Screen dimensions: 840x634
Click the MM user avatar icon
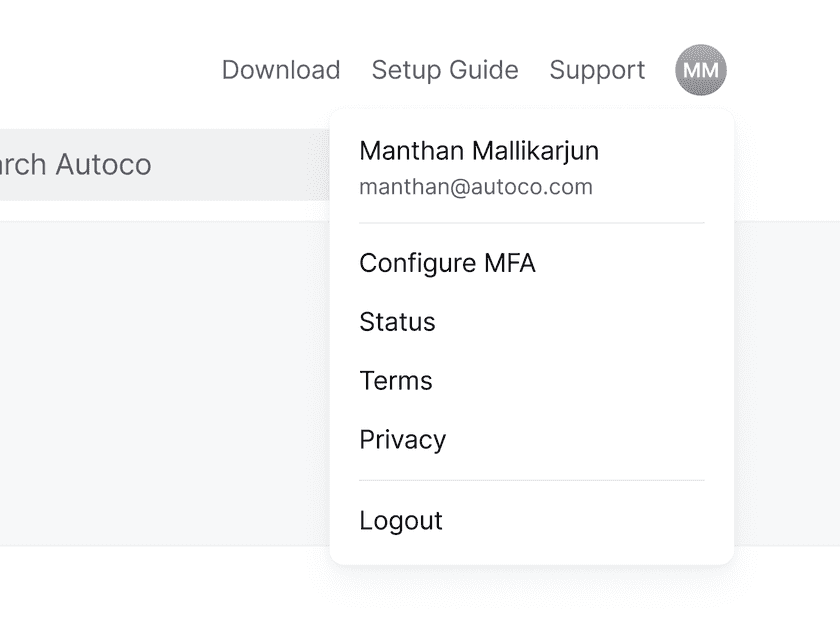(700, 70)
